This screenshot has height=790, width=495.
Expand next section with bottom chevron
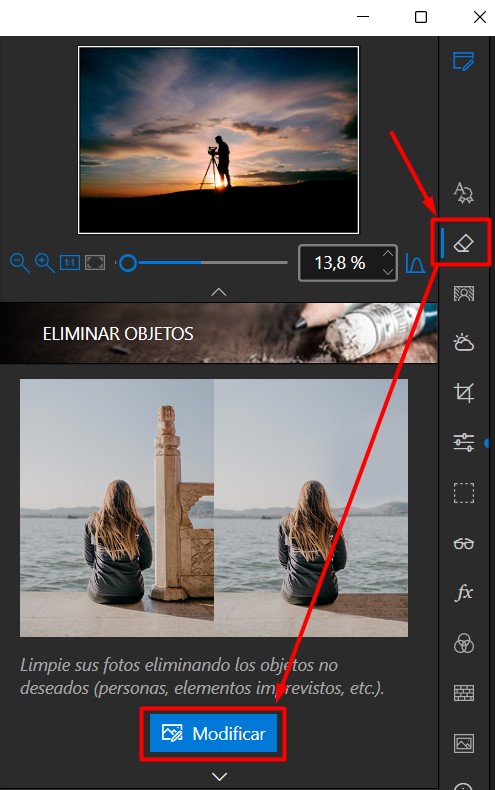(219, 776)
